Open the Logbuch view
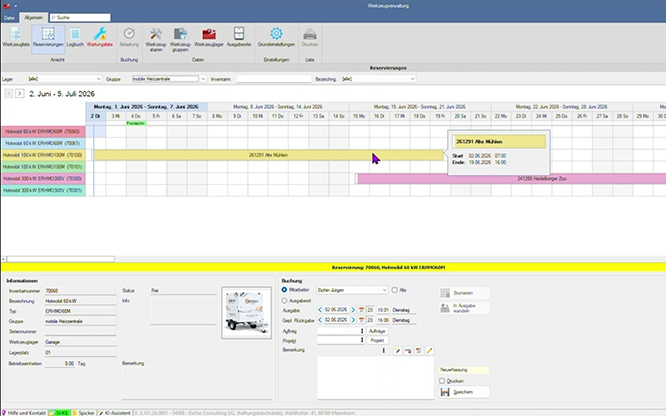 [75, 37]
